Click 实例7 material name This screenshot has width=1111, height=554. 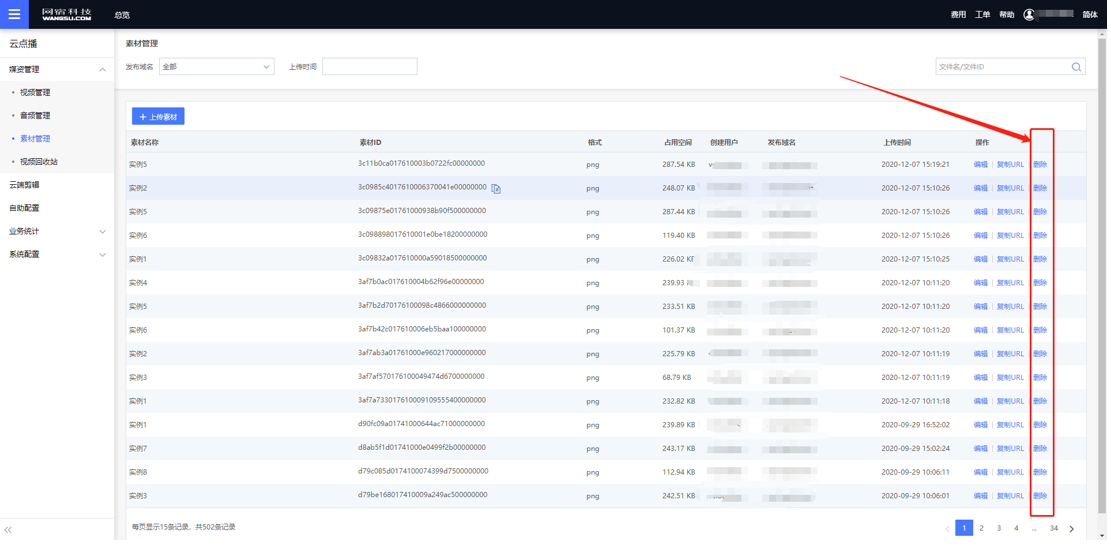137,448
